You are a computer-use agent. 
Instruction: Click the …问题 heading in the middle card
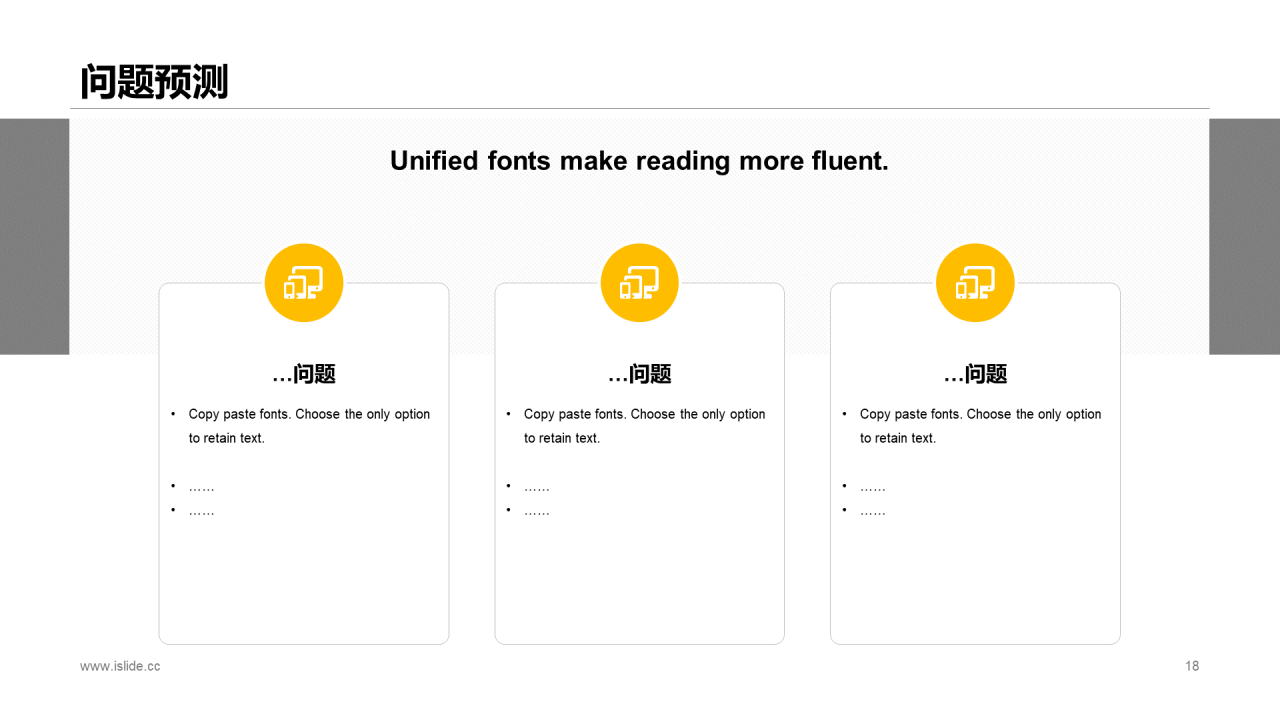point(639,374)
